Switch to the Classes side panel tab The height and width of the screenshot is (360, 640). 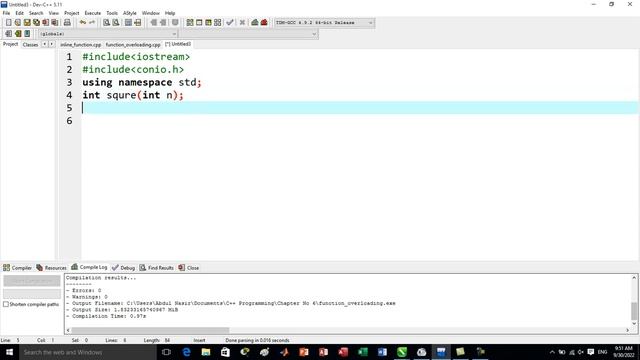(x=31, y=44)
